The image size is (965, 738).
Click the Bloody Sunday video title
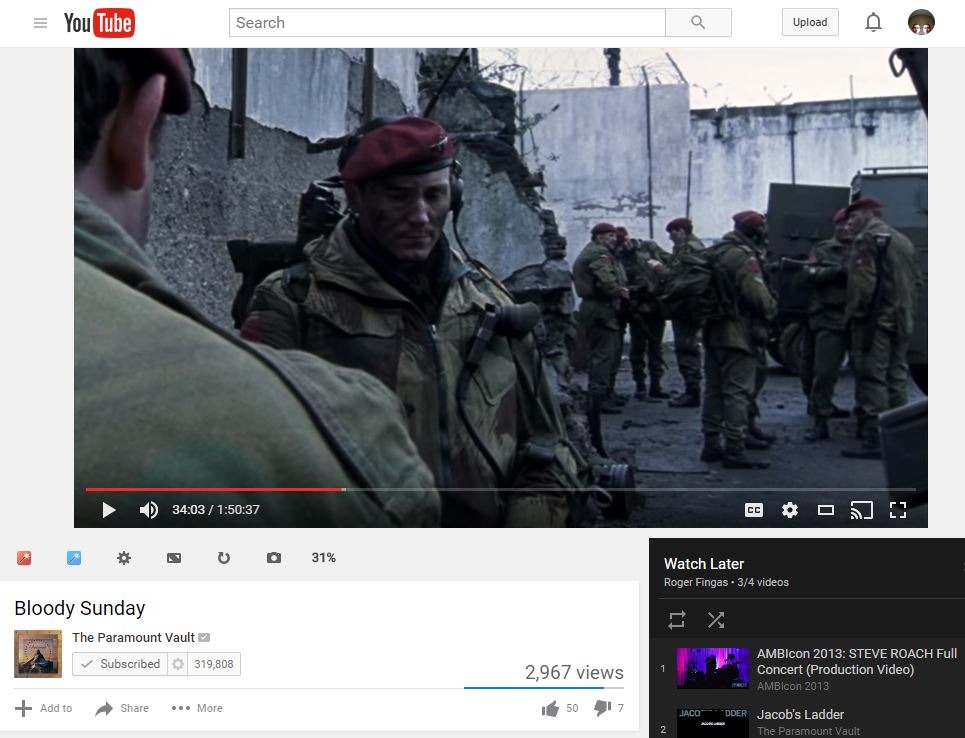(x=79, y=608)
